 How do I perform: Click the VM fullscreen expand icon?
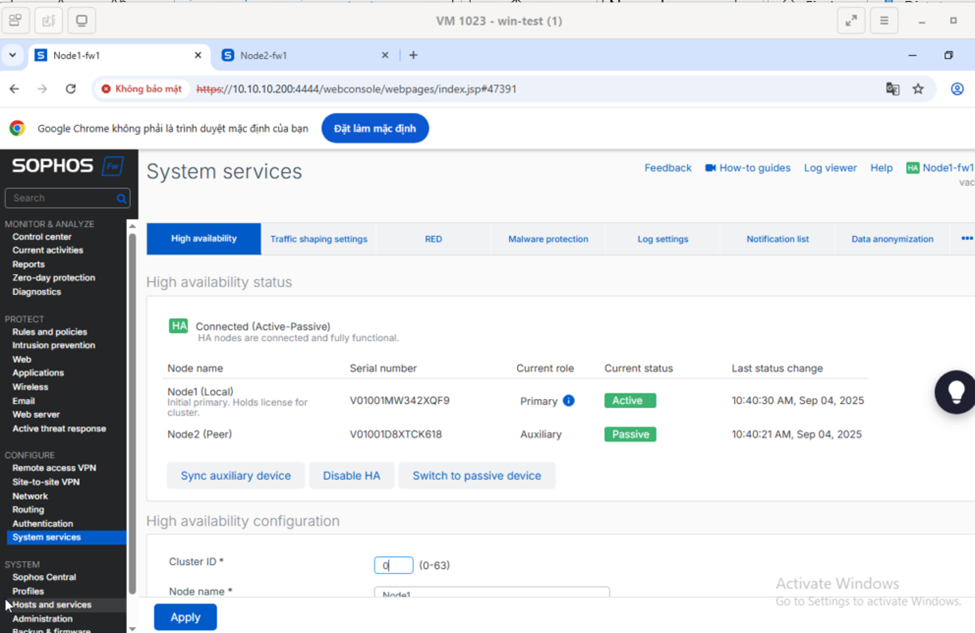851,21
